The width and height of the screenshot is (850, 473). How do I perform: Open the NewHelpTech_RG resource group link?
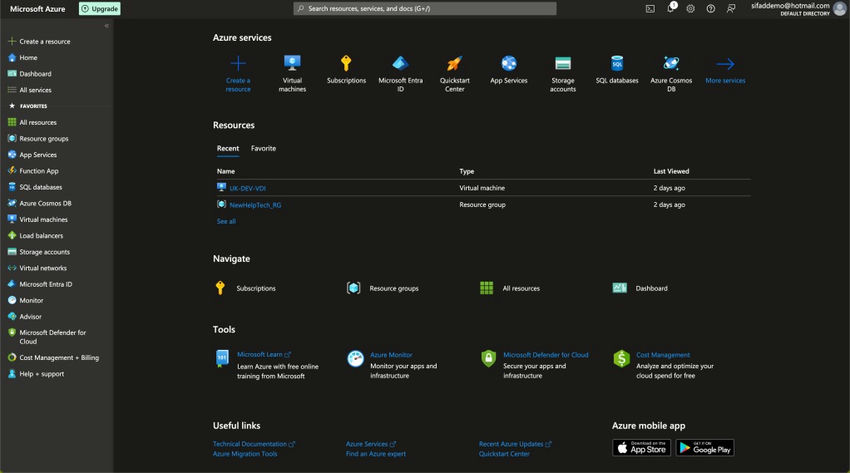point(255,205)
